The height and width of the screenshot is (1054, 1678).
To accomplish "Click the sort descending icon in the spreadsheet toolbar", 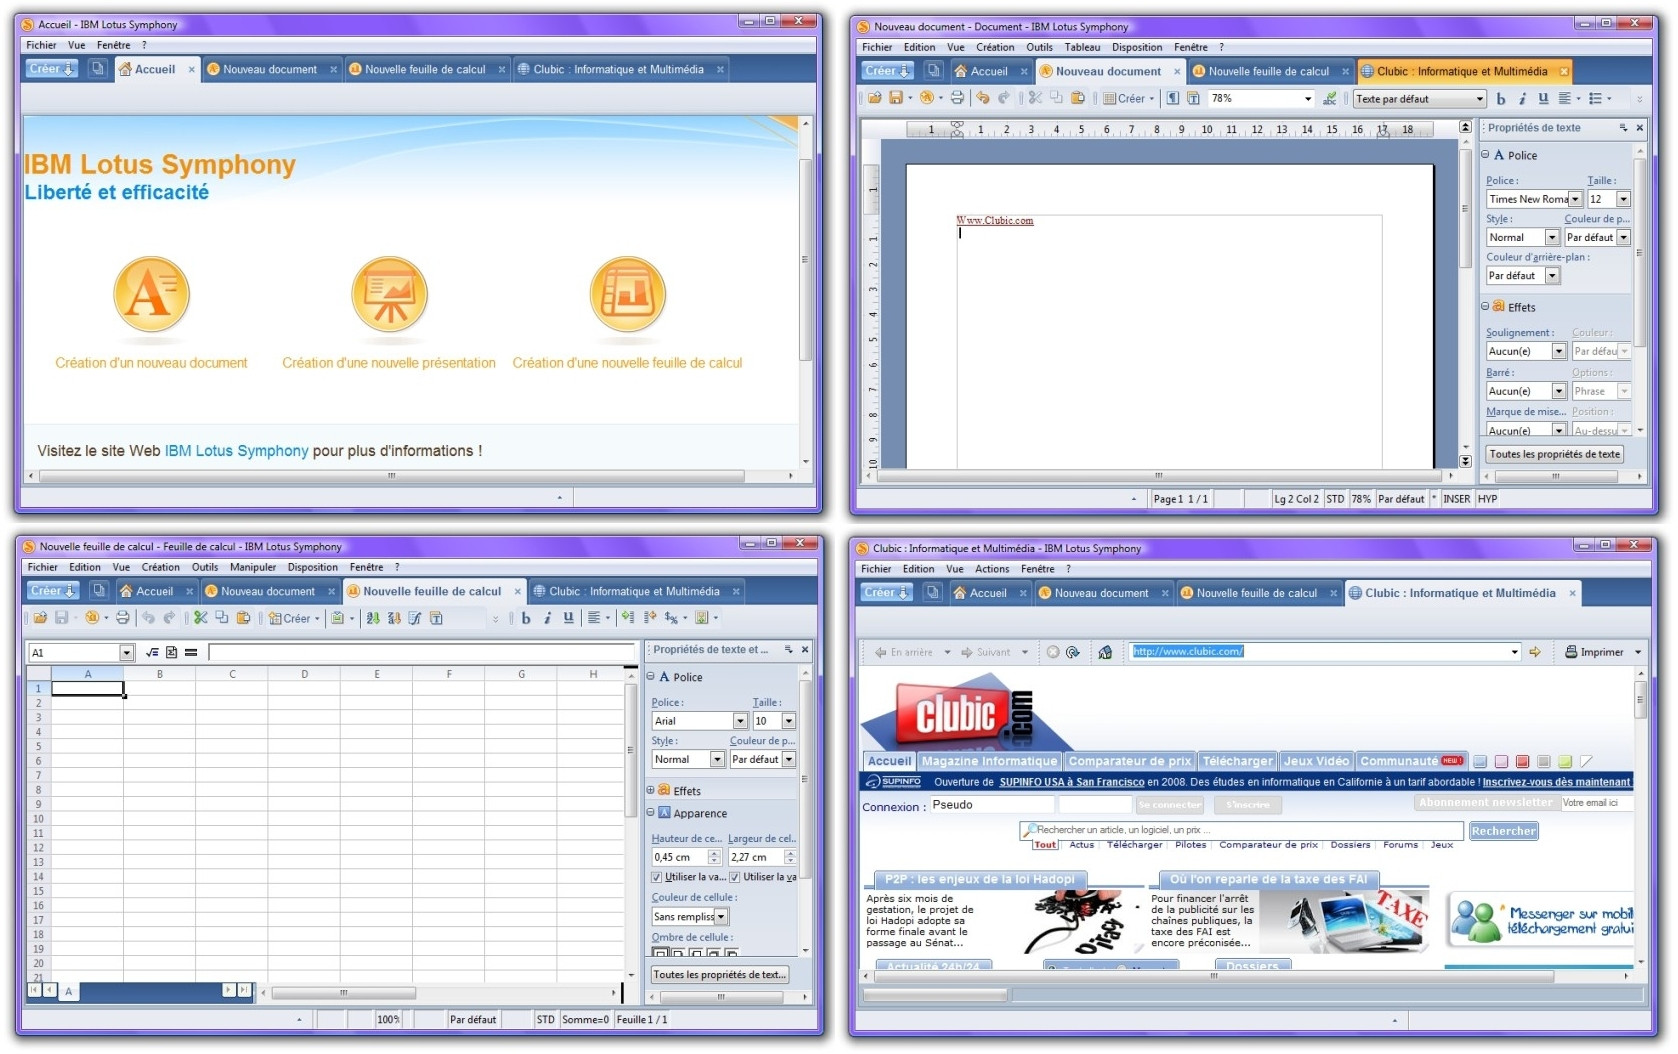I will pos(394,618).
